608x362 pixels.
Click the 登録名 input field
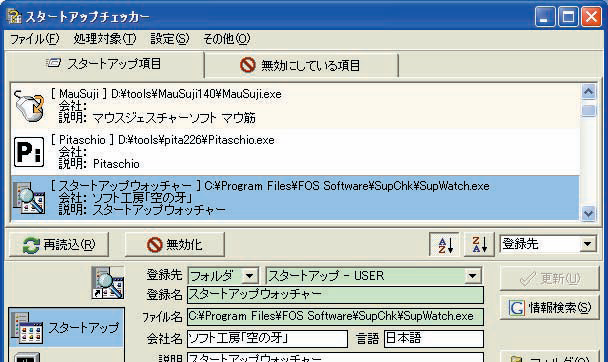[x=335, y=295]
